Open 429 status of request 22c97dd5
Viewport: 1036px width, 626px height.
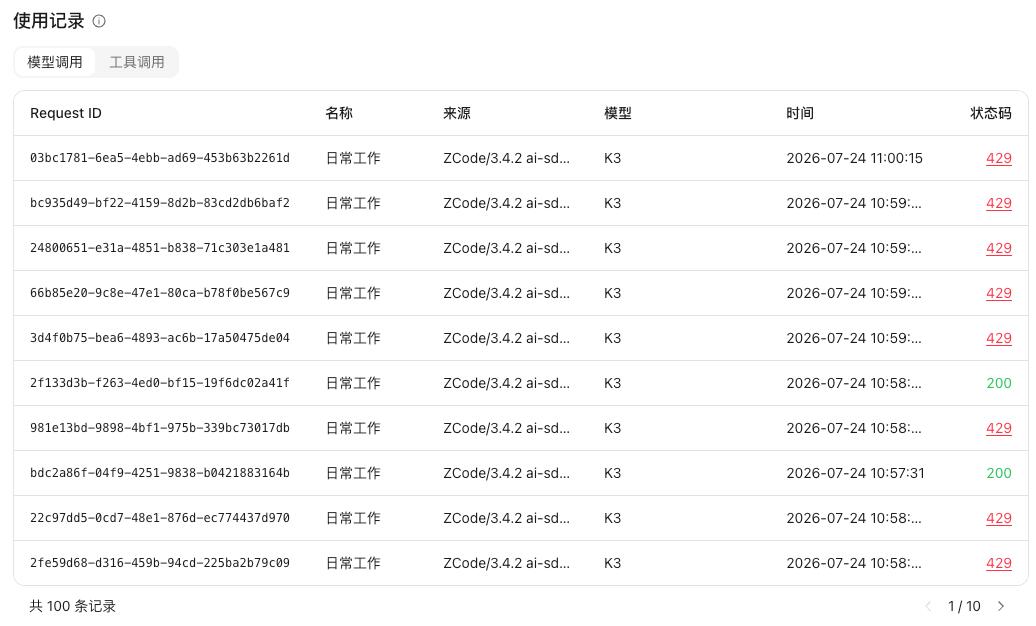click(998, 518)
